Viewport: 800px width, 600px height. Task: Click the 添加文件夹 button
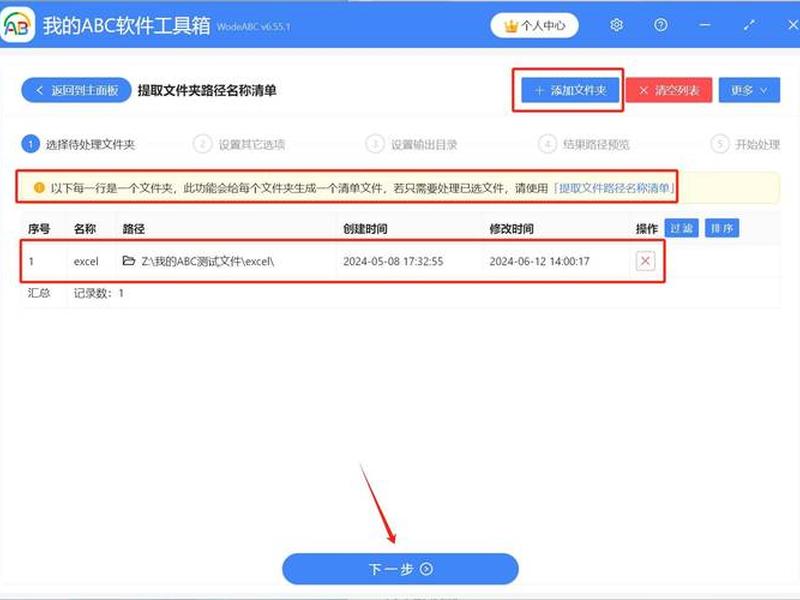[x=570, y=90]
